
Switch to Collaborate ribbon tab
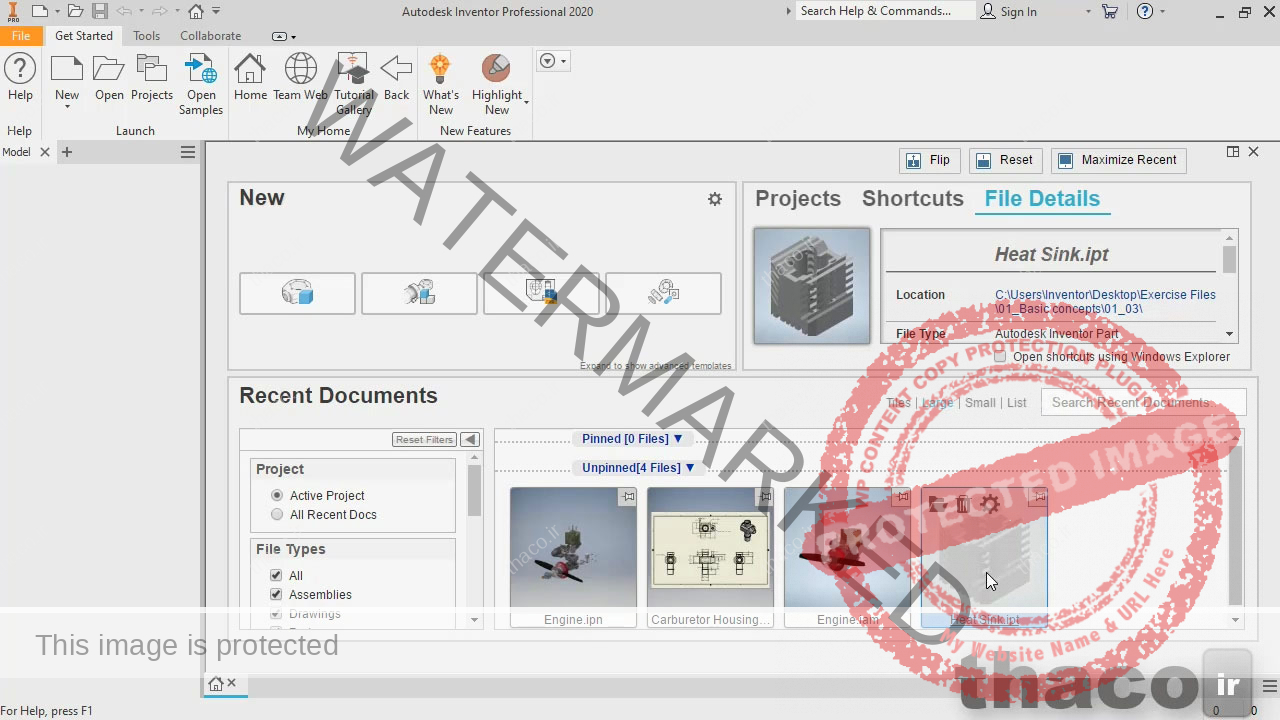tap(210, 35)
